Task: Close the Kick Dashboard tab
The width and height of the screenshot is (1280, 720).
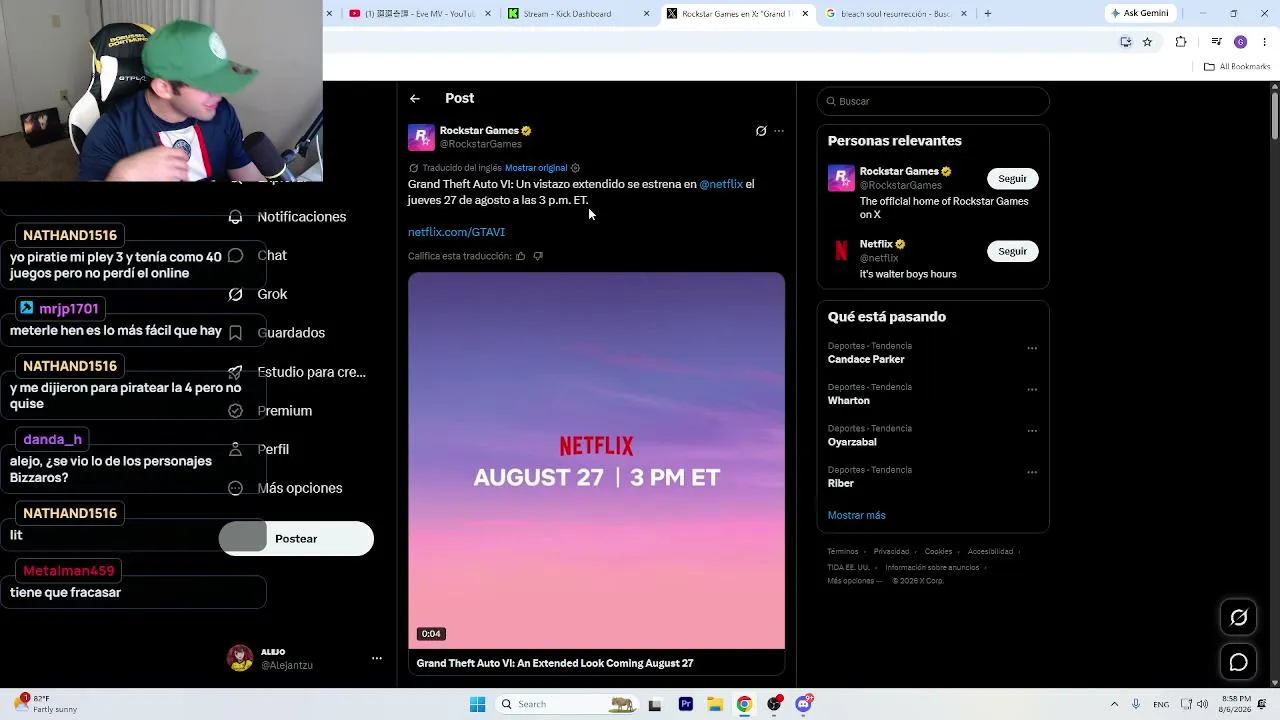Action: [646, 14]
